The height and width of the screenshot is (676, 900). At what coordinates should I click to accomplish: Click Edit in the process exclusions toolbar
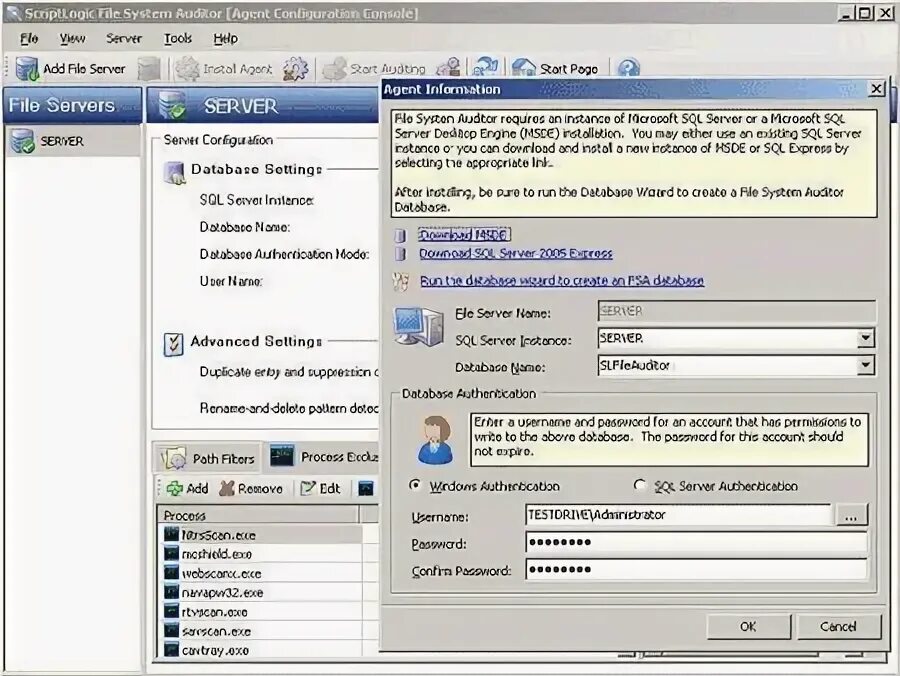point(320,488)
